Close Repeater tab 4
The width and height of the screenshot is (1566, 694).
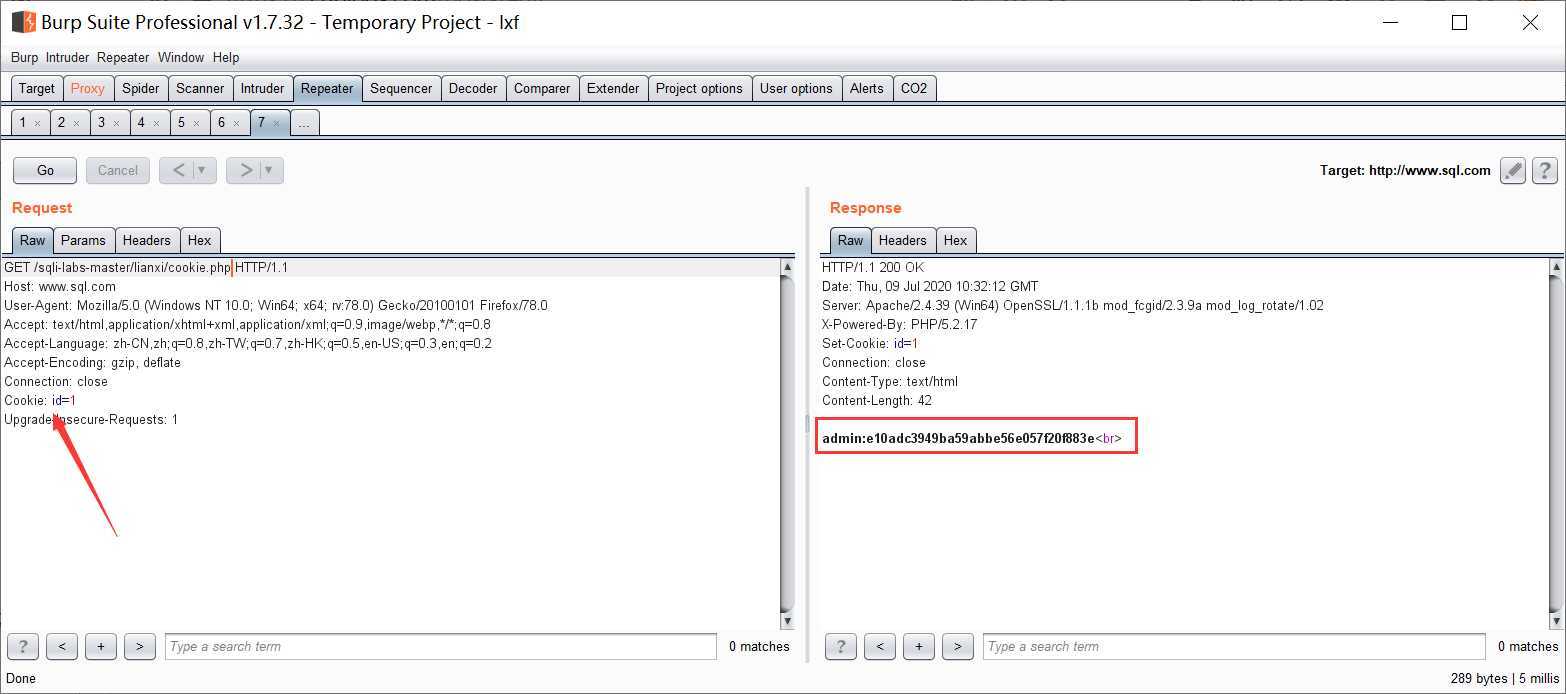(156, 123)
